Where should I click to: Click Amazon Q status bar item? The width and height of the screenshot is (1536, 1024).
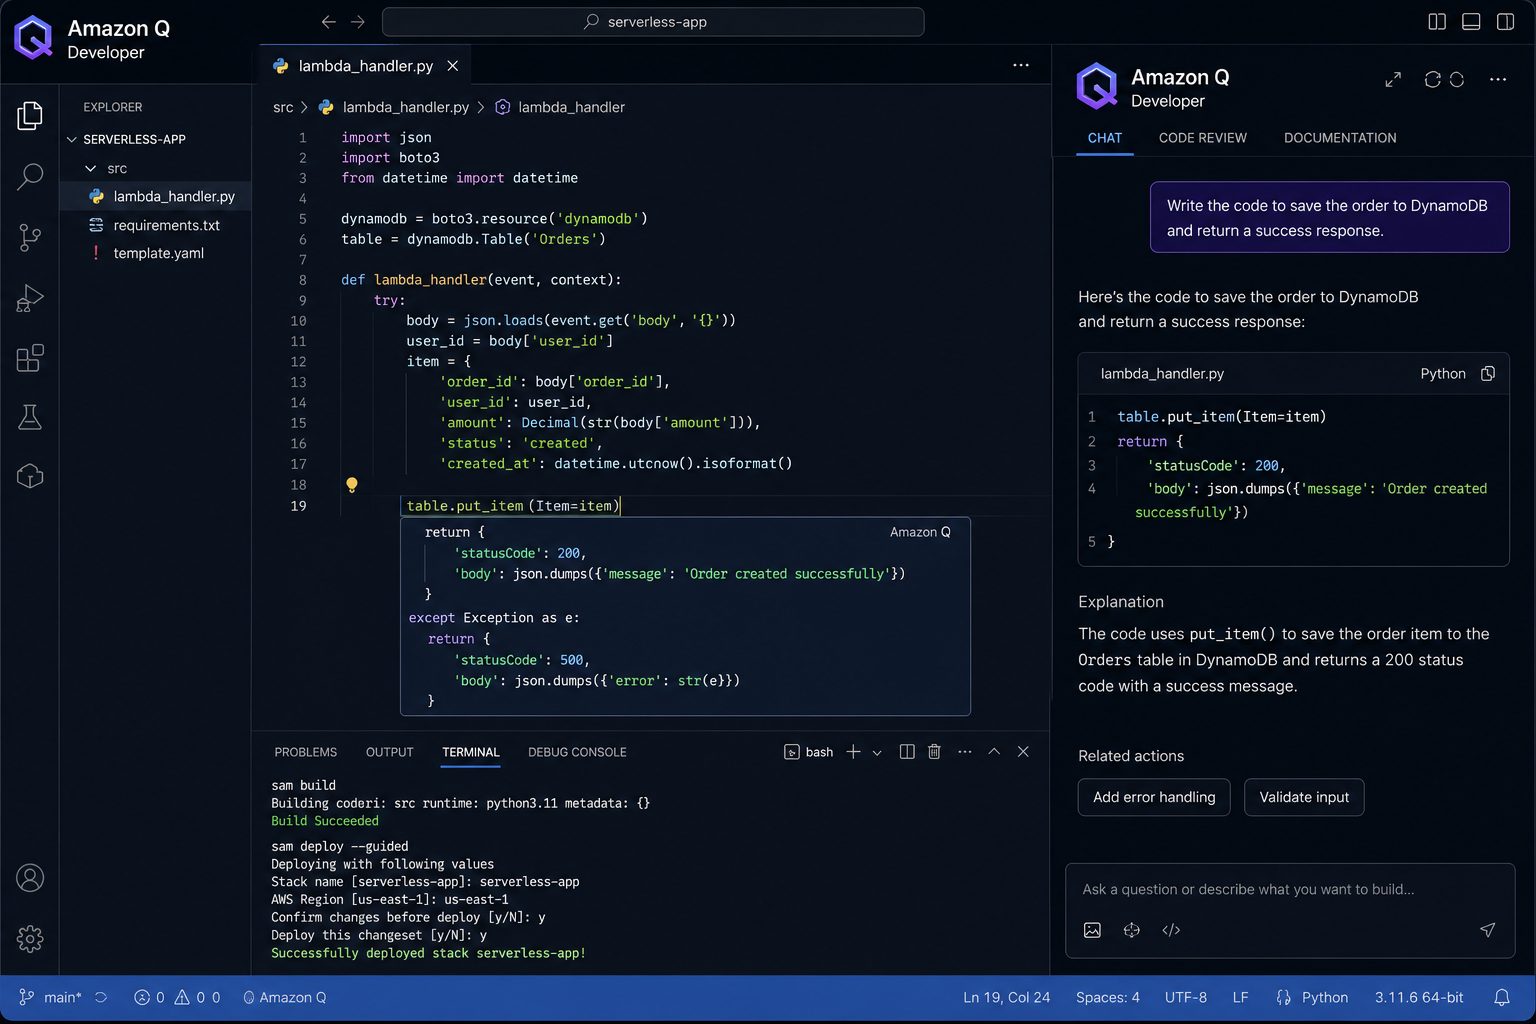tap(284, 997)
